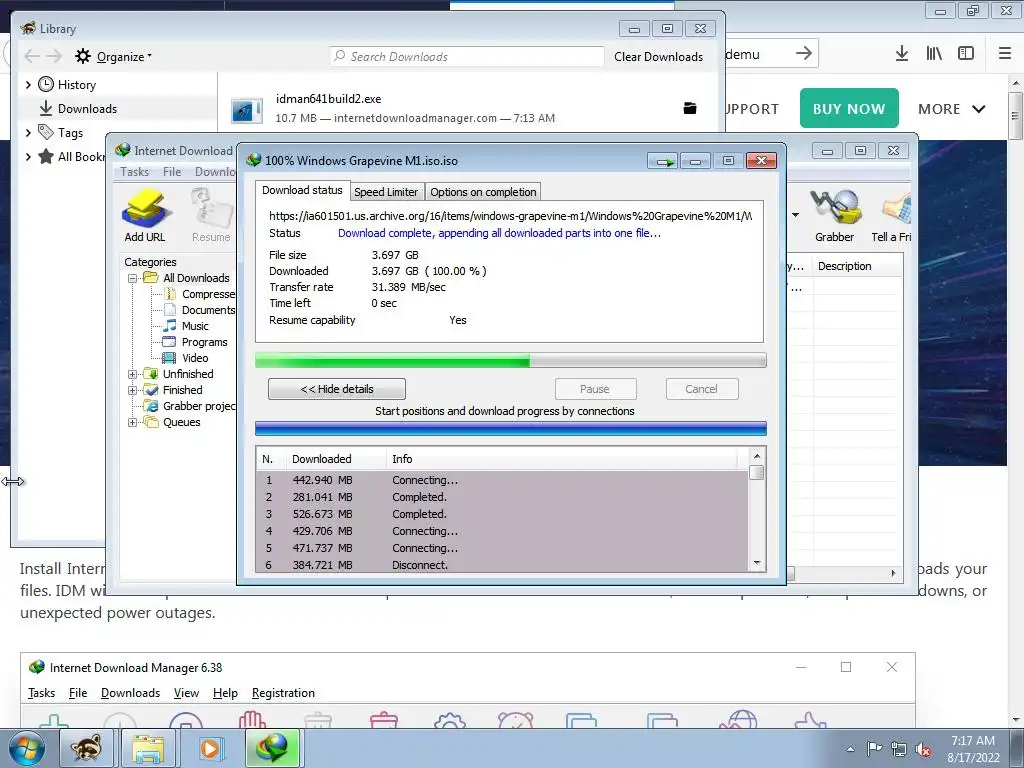1024x768 pixels.
Task: Click the Organize gear icon in Library
Action: pyautogui.click(x=83, y=56)
